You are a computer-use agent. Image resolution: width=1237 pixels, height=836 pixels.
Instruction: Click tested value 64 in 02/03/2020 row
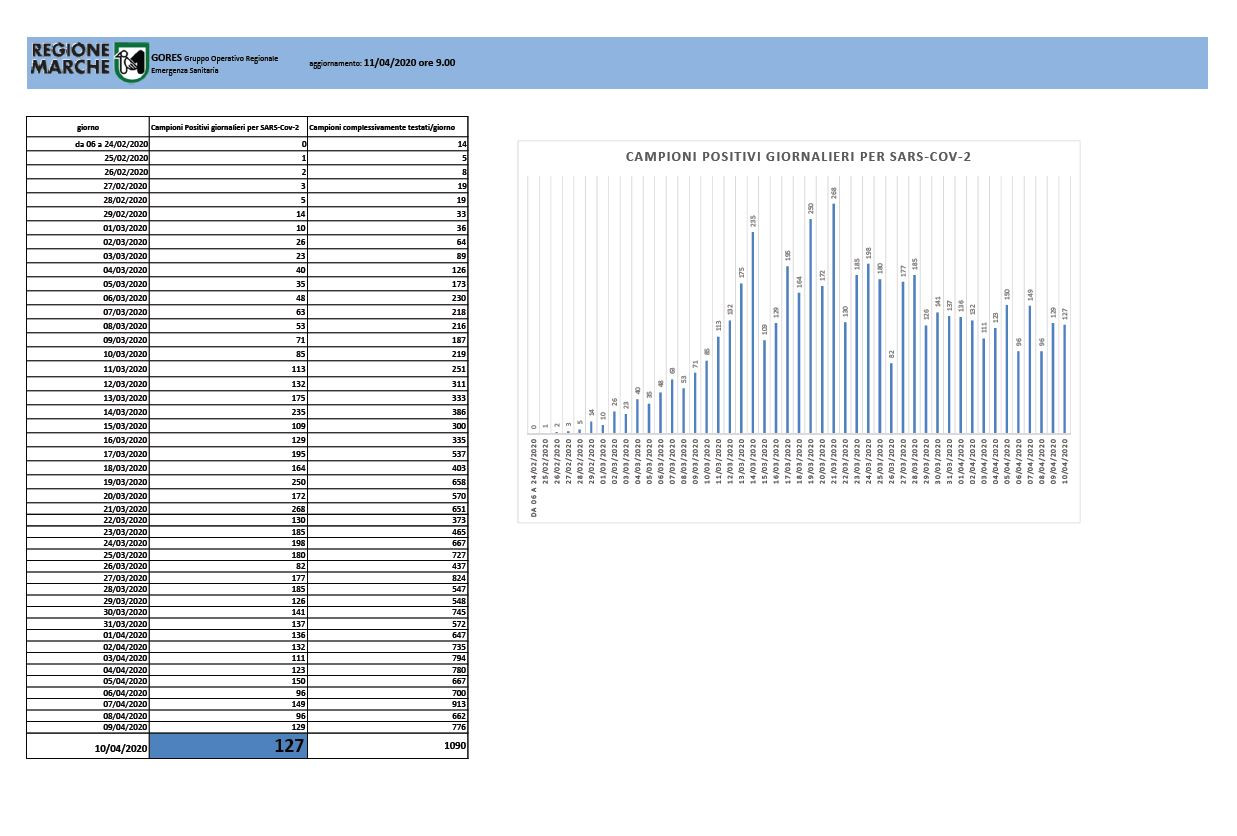pyautogui.click(x=388, y=242)
